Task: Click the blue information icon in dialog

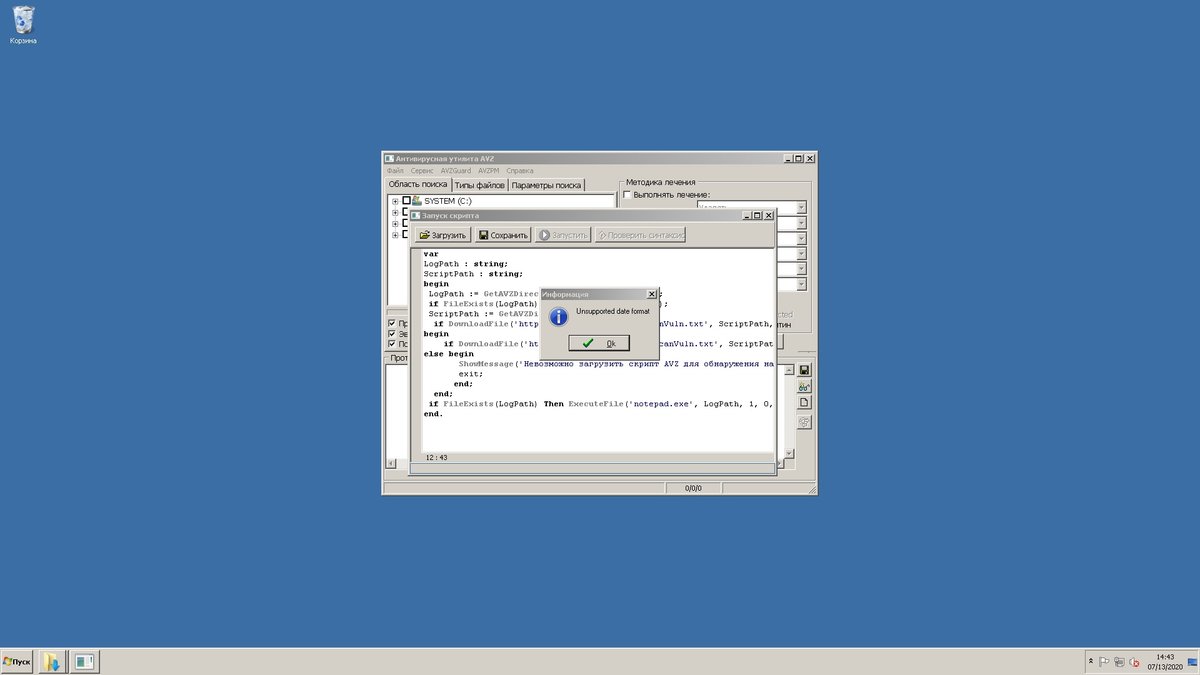Action: 558,316
